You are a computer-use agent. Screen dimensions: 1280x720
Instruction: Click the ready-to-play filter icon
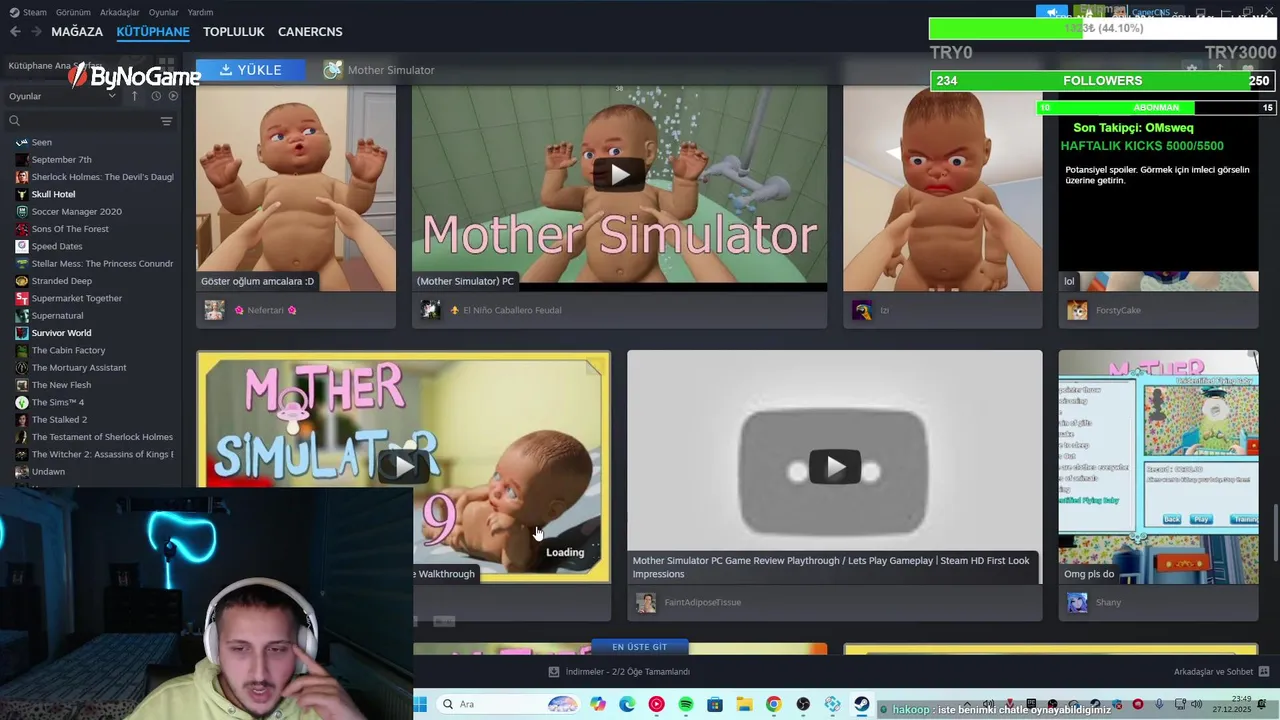[173, 96]
